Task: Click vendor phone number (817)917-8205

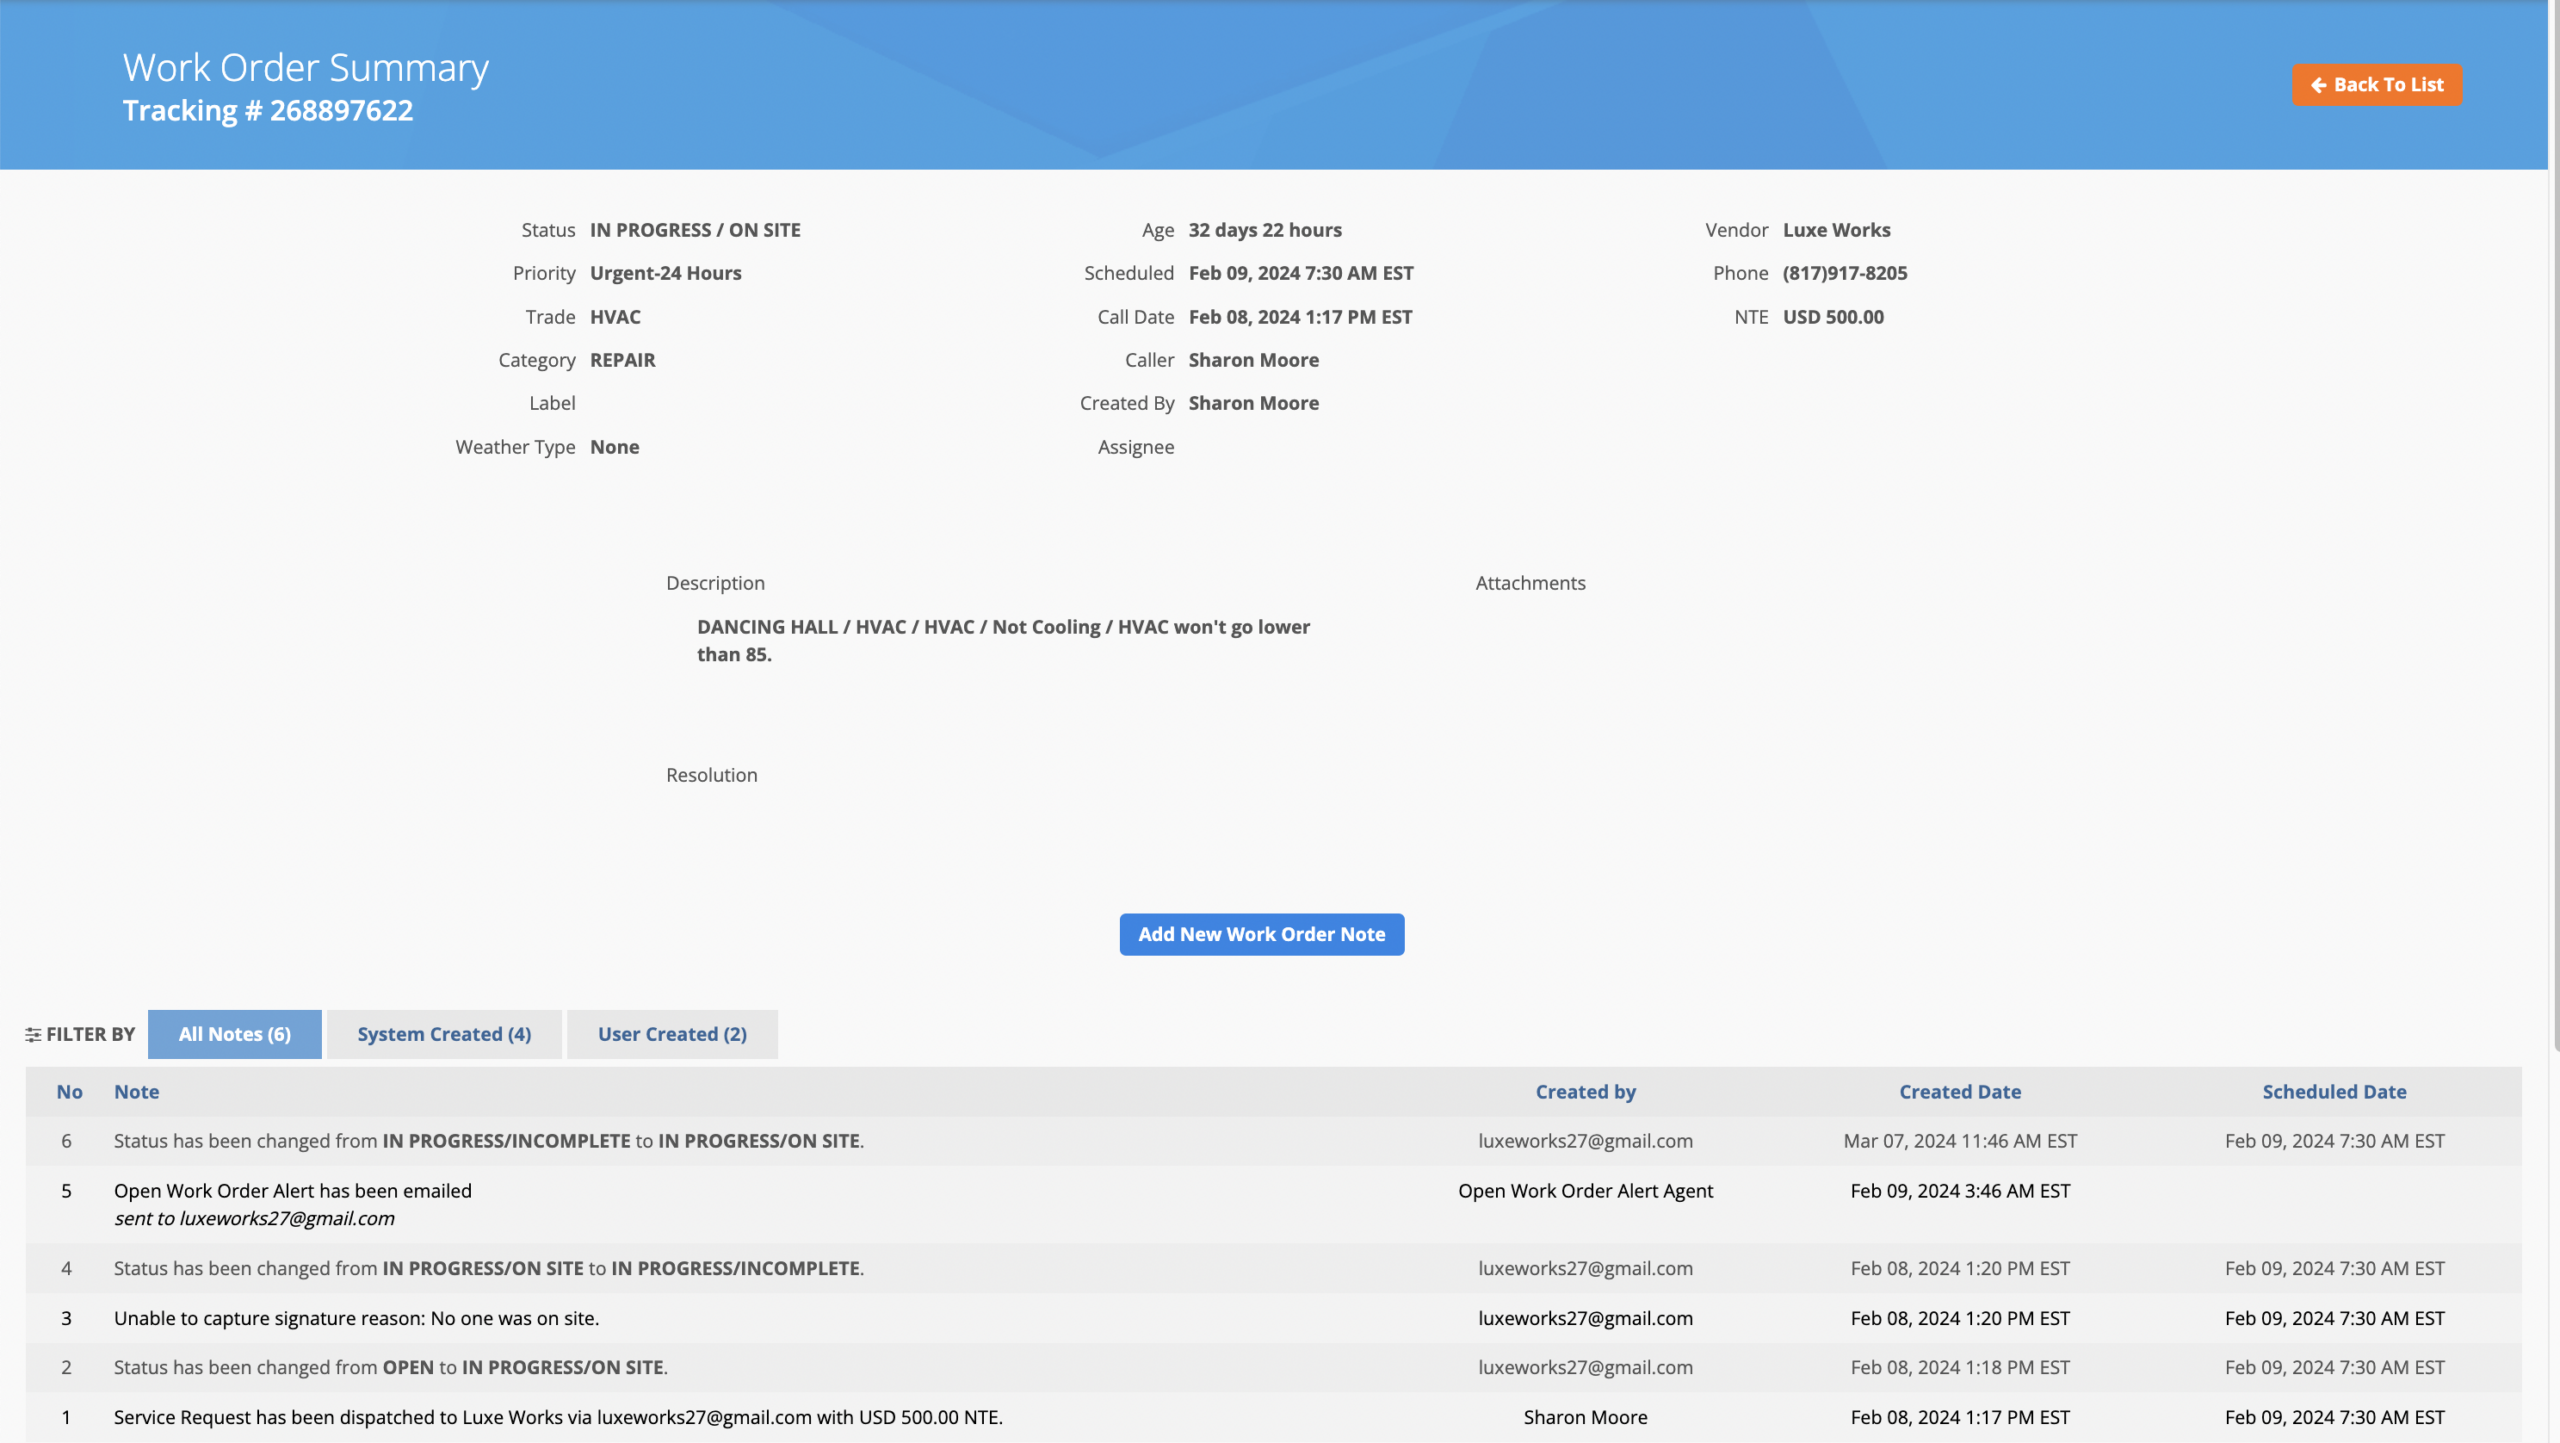Action: click(1844, 273)
